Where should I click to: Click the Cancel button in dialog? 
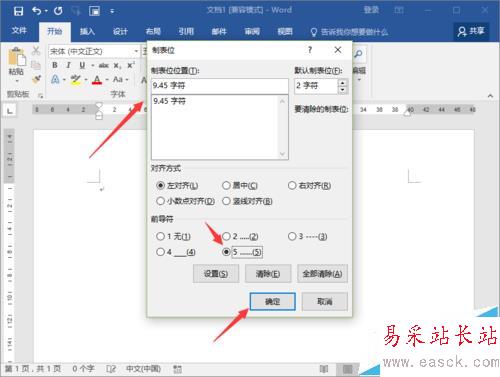tap(325, 302)
